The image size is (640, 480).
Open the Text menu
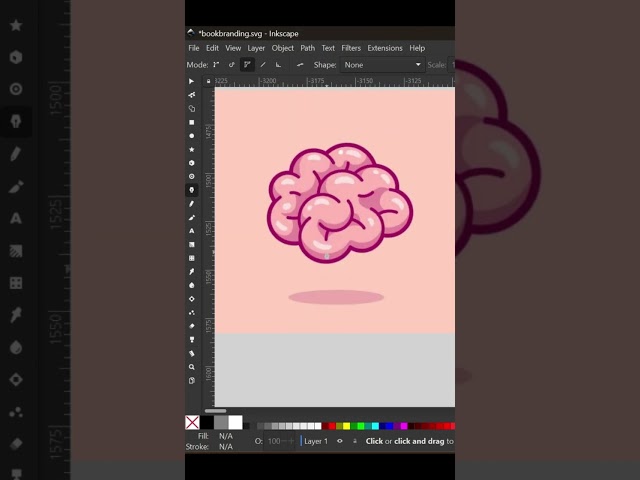tap(328, 48)
